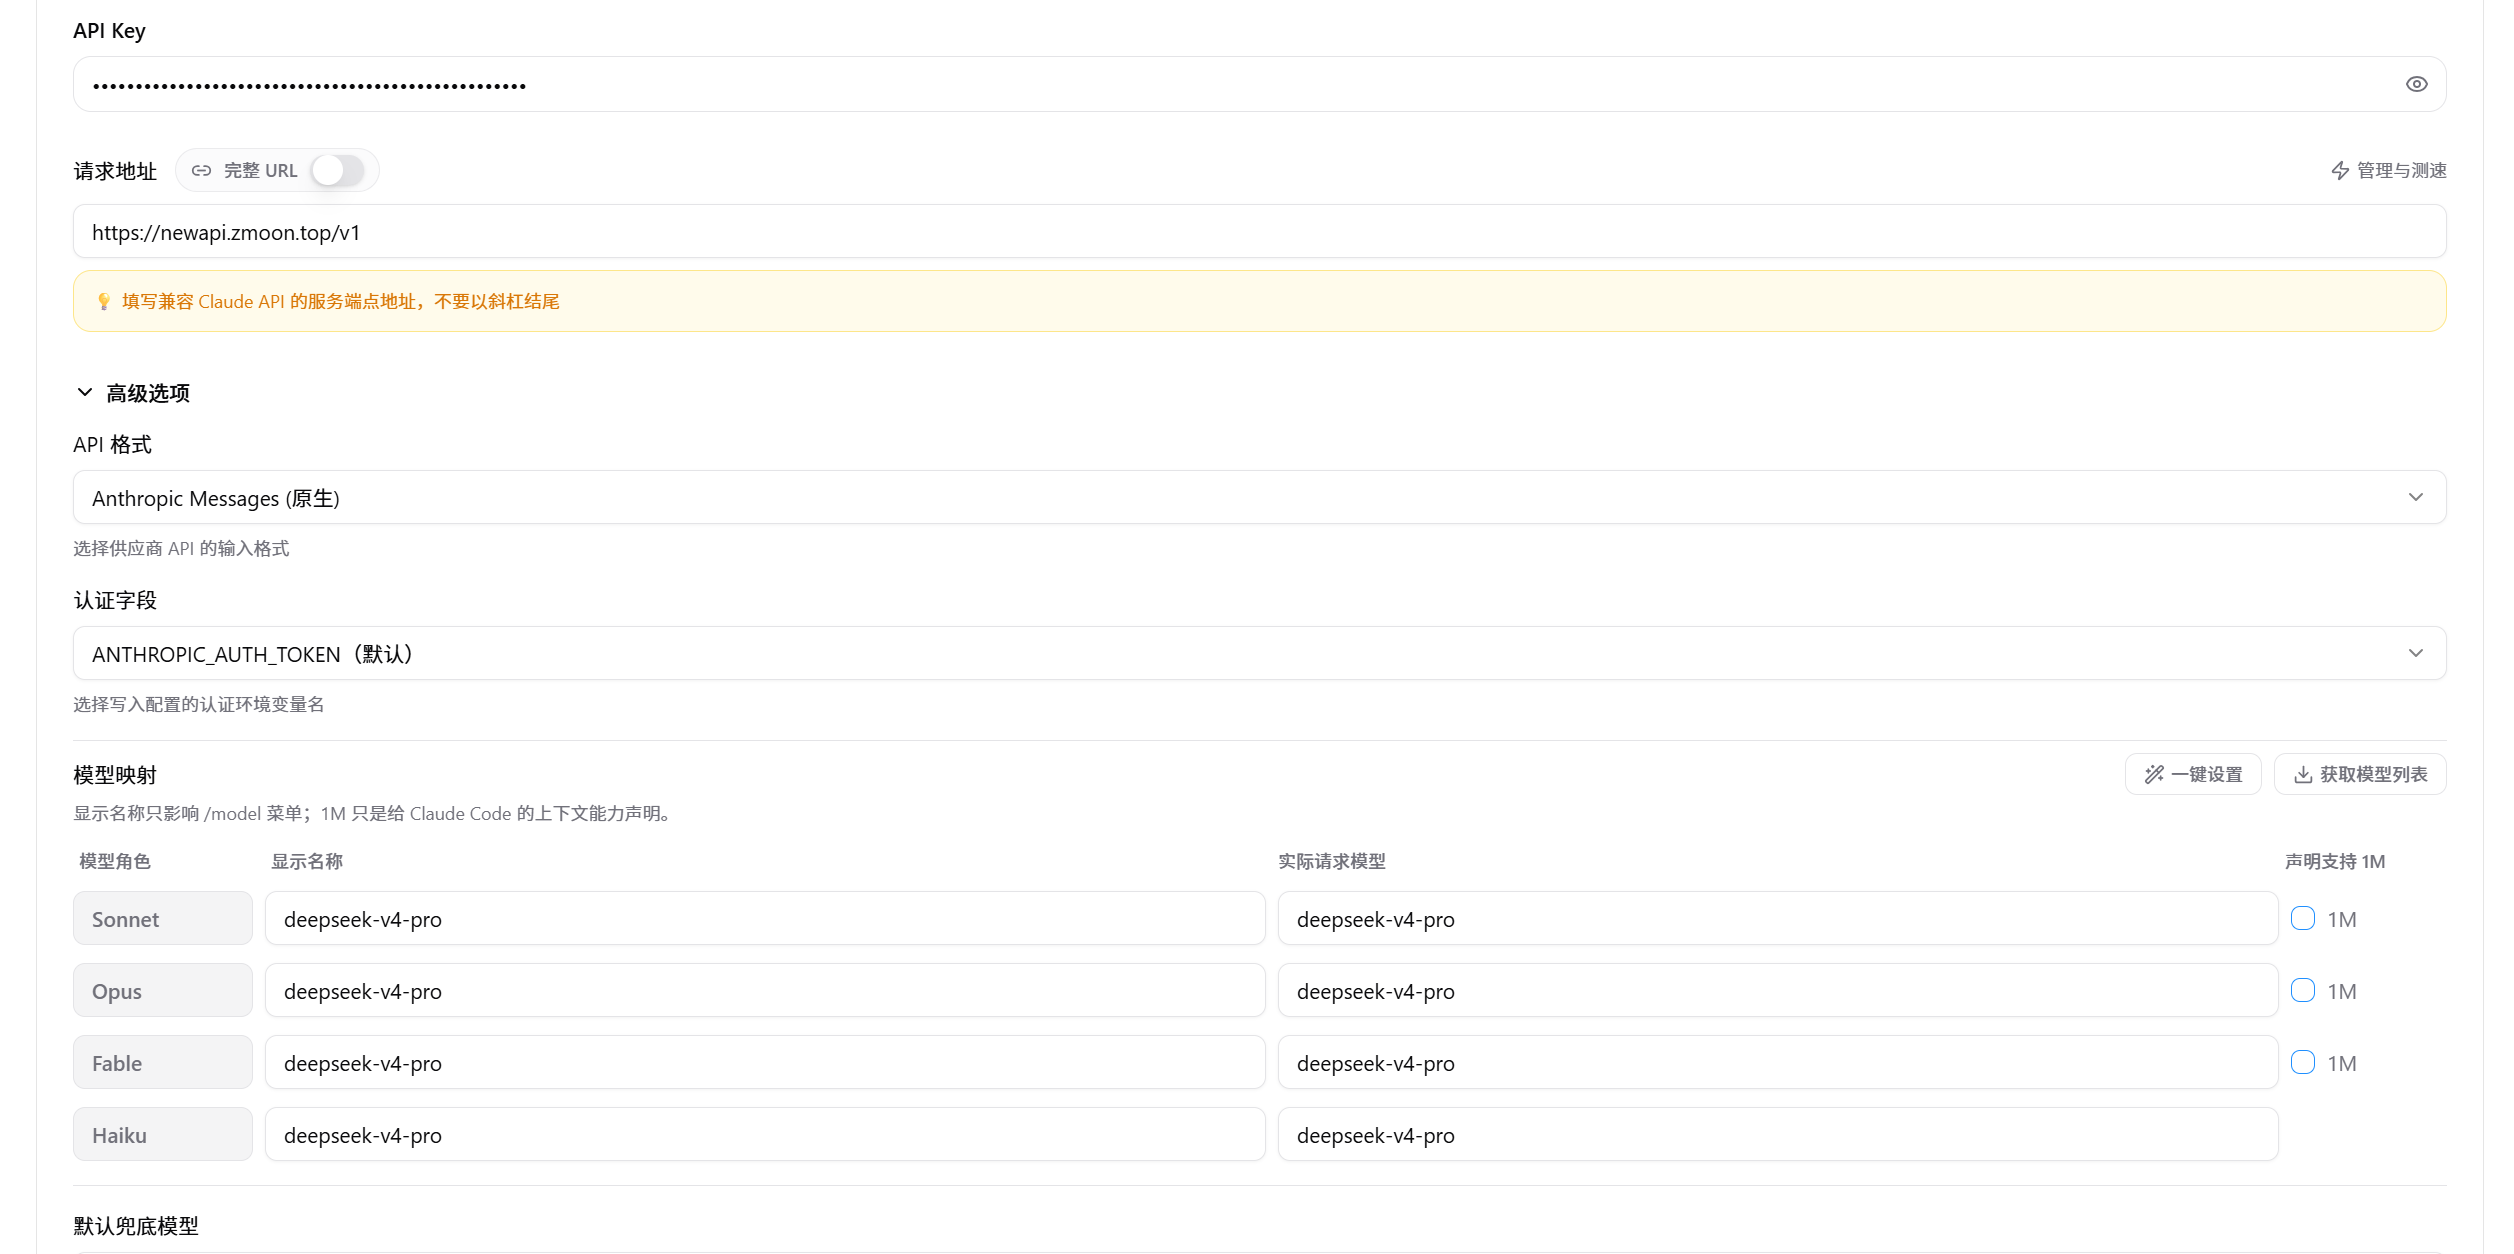Click the lightbulb hint icon

(104, 302)
